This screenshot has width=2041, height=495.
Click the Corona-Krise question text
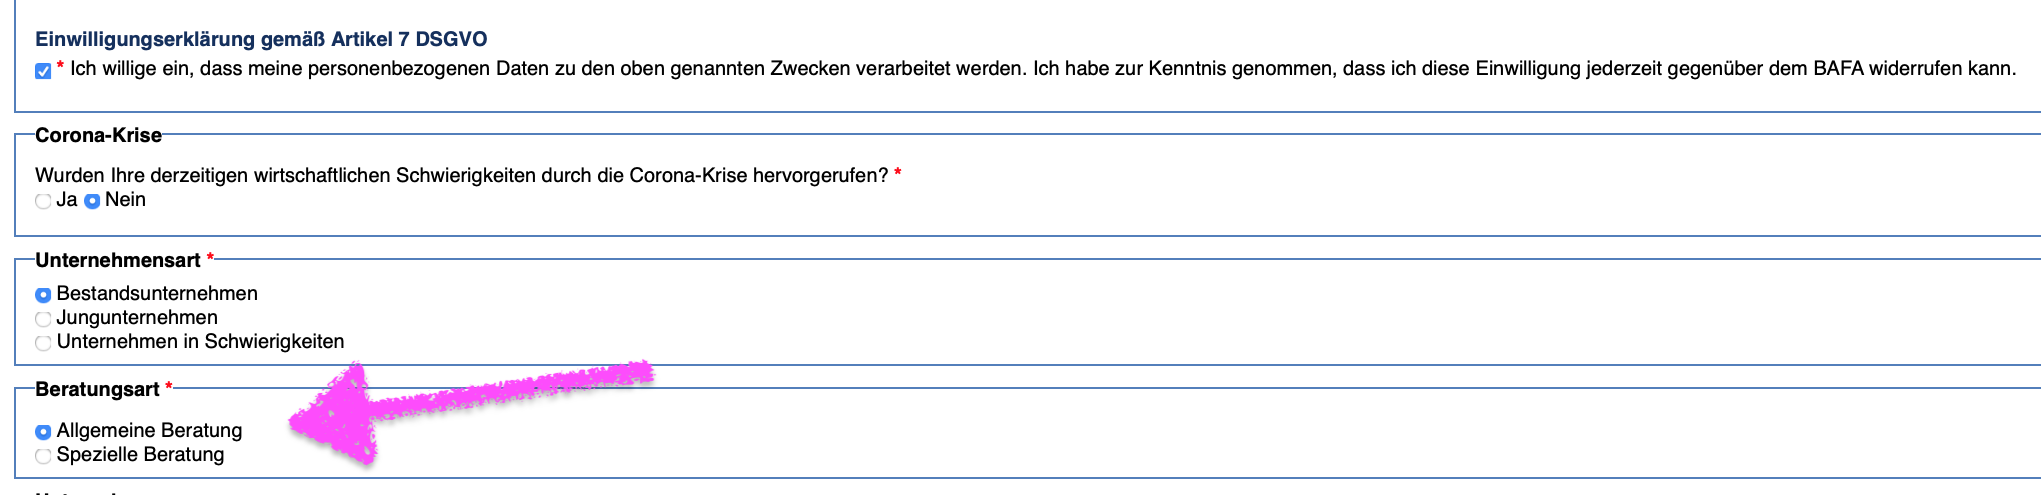point(461,175)
